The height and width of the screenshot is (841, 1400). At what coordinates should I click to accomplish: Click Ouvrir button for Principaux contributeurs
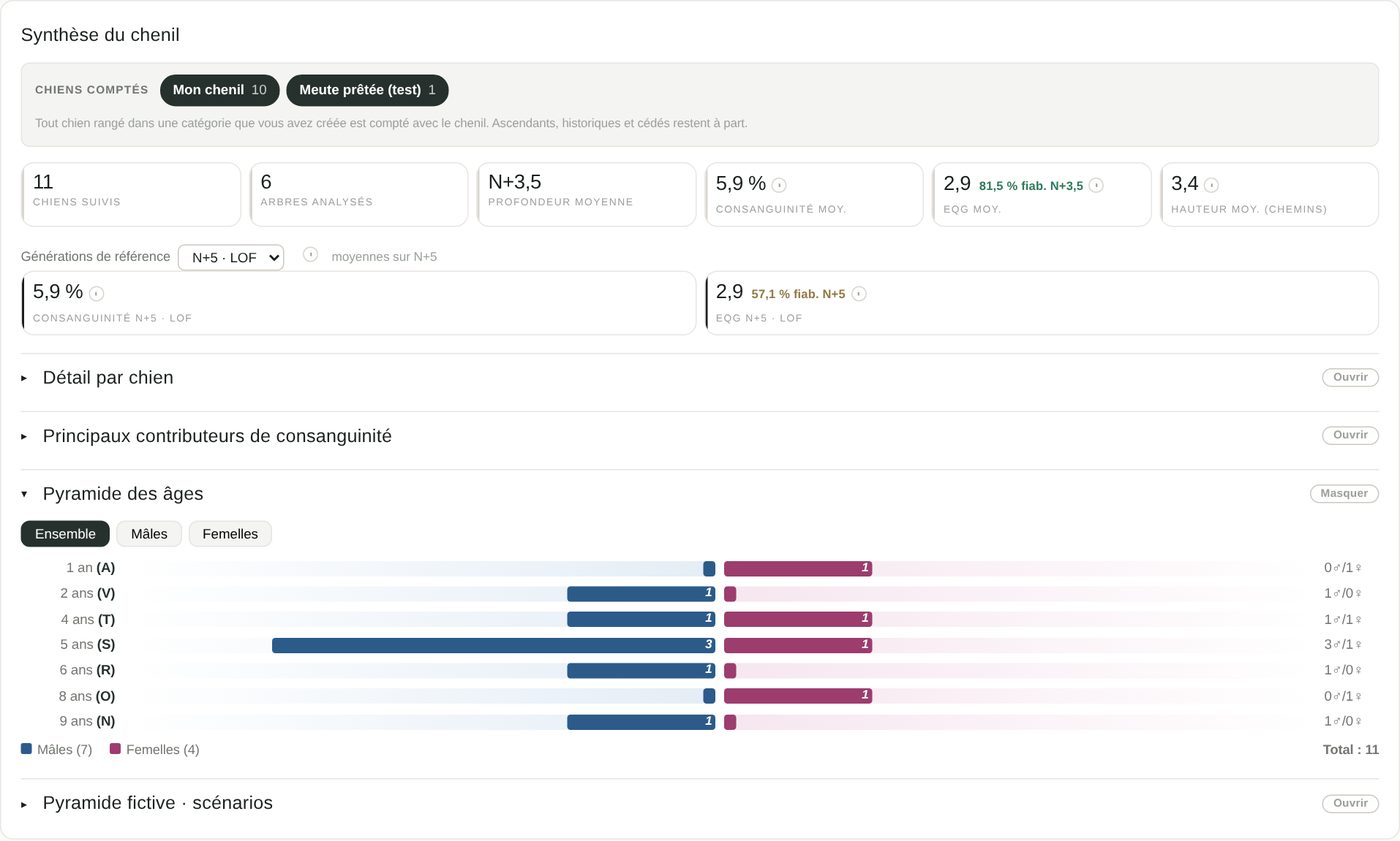coord(1350,435)
